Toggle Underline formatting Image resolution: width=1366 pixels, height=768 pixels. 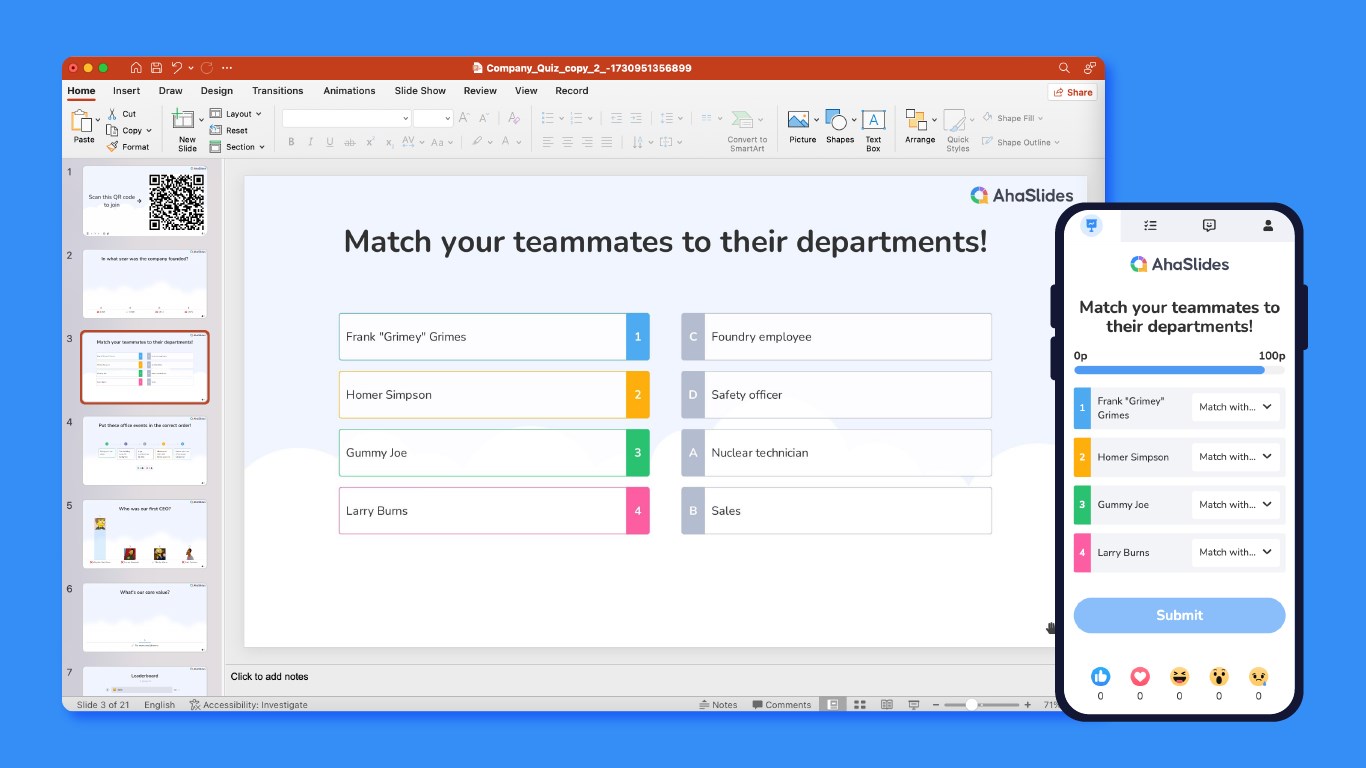tap(330, 142)
